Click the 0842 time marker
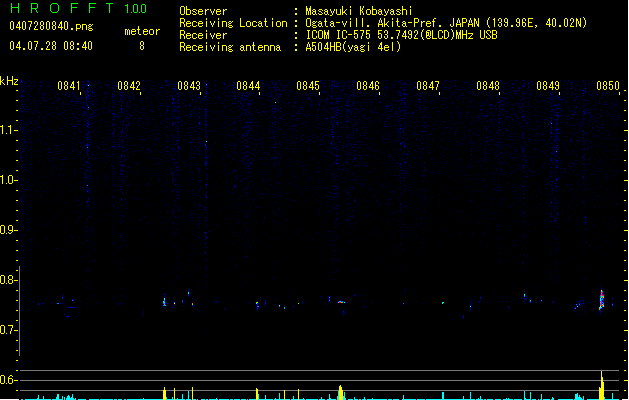629x400 pixels. tap(129, 86)
